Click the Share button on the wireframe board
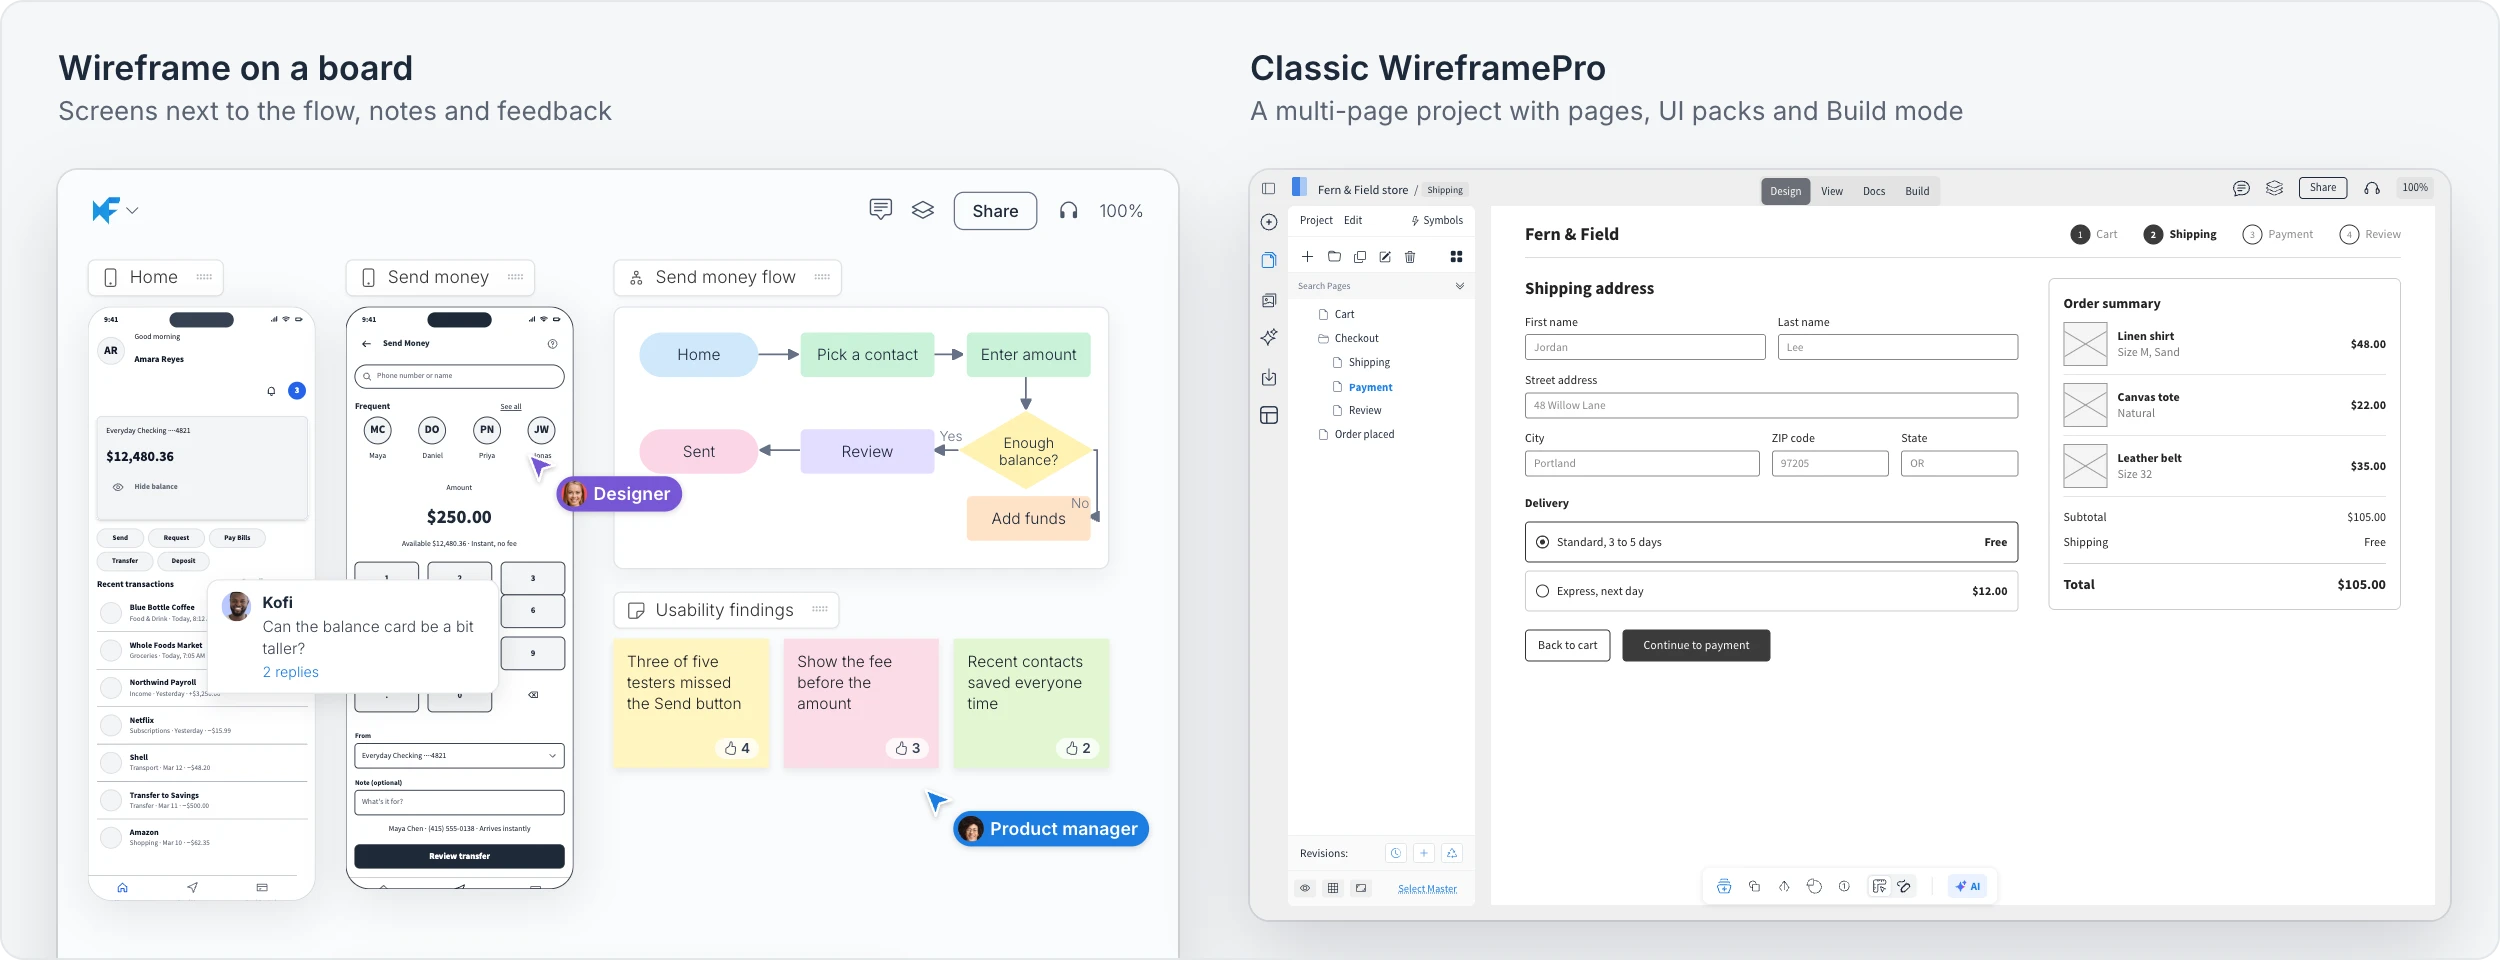The width and height of the screenshot is (2500, 960). pos(995,211)
